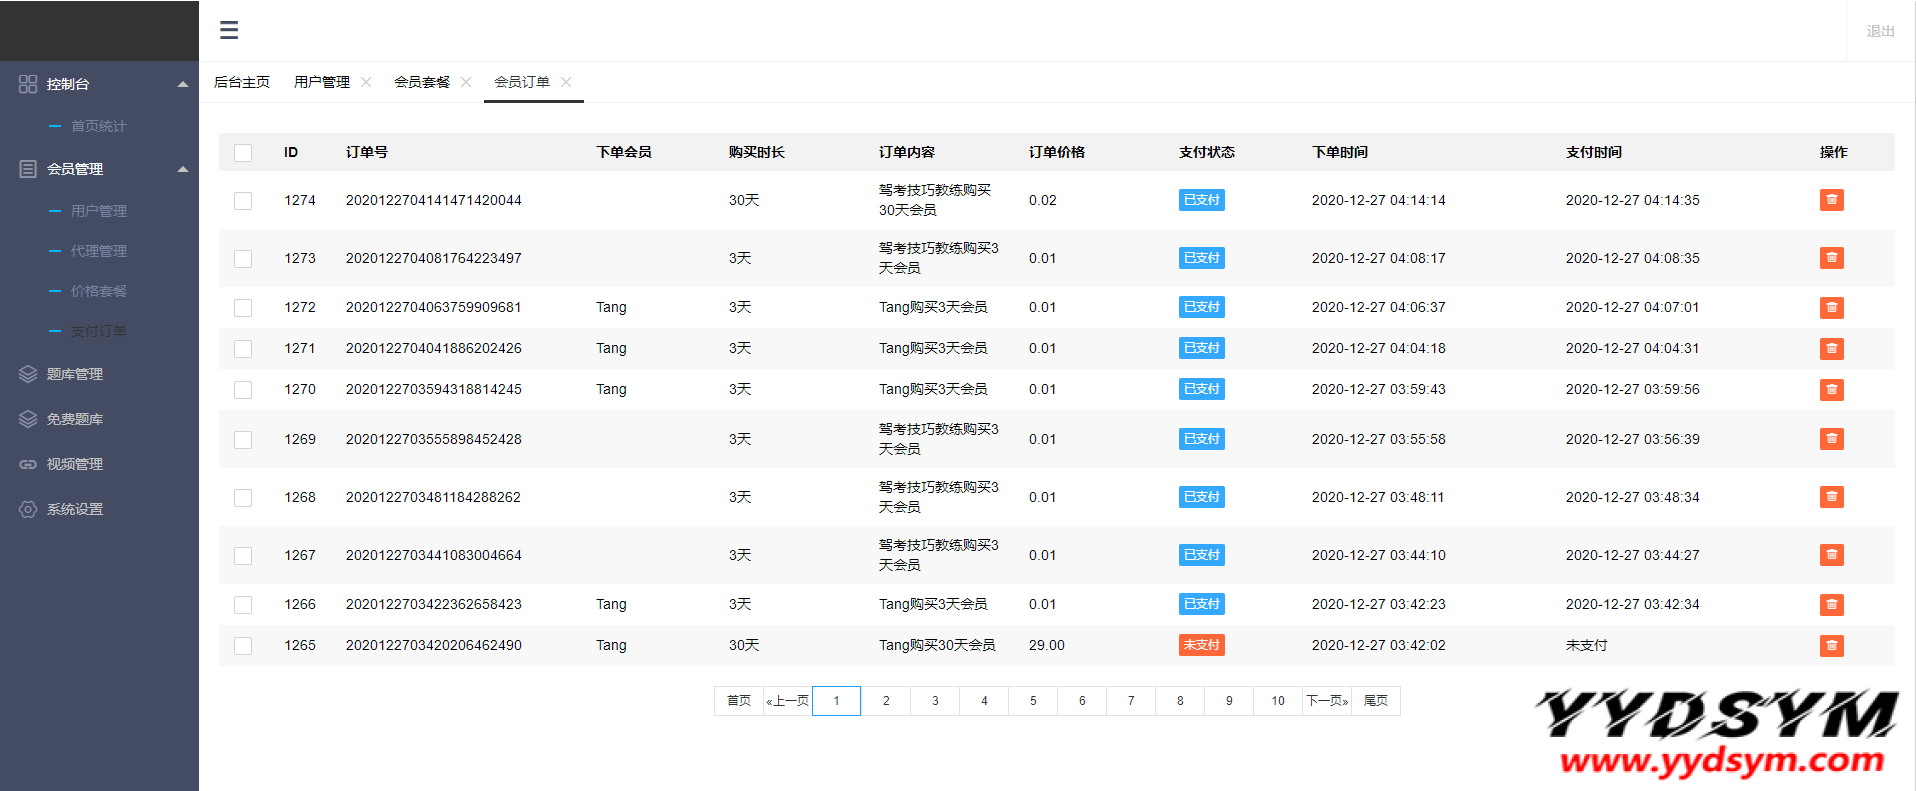
Task: Open 题库管理 sidebar menu
Action: pyautogui.click(x=75, y=374)
